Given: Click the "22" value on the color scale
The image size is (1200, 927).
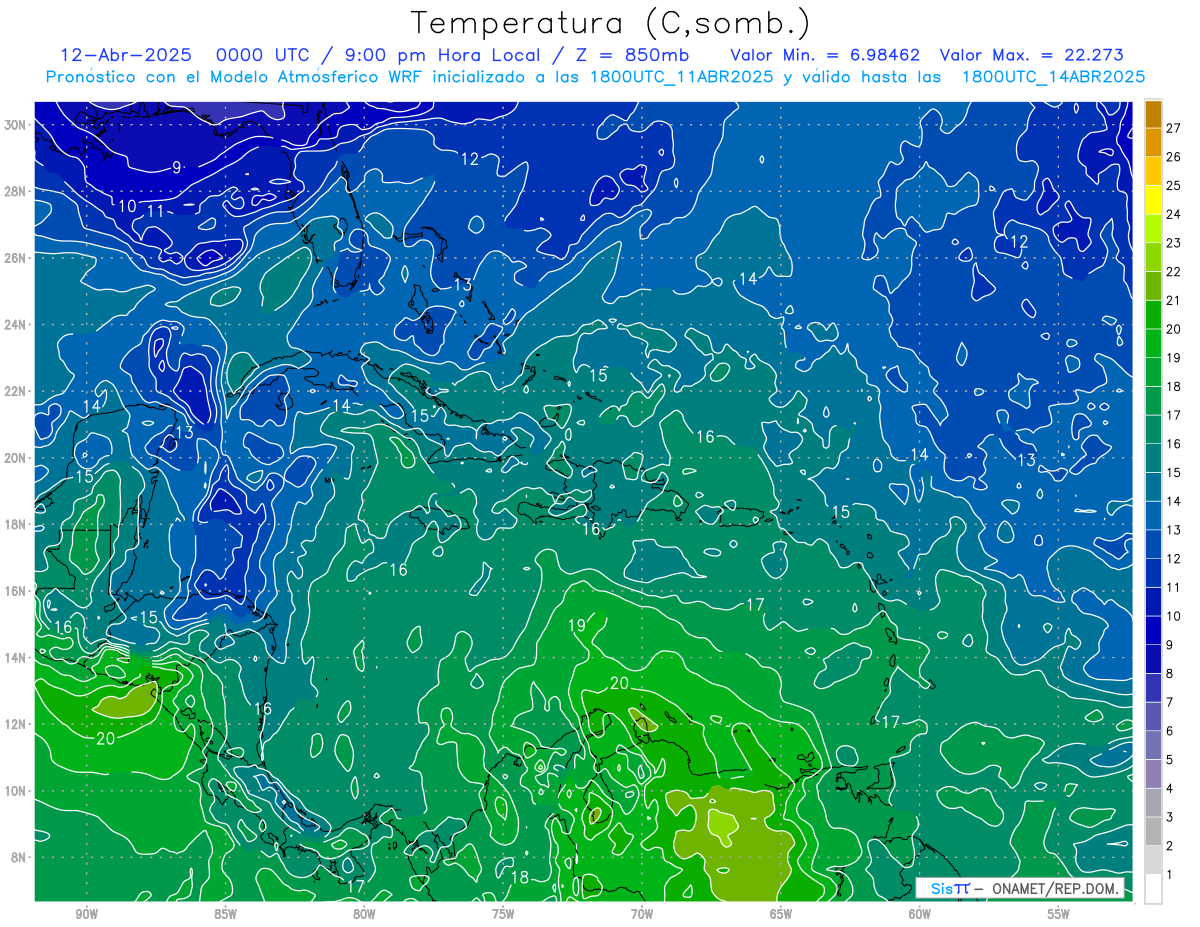Looking at the screenshot, I should coord(1173,271).
